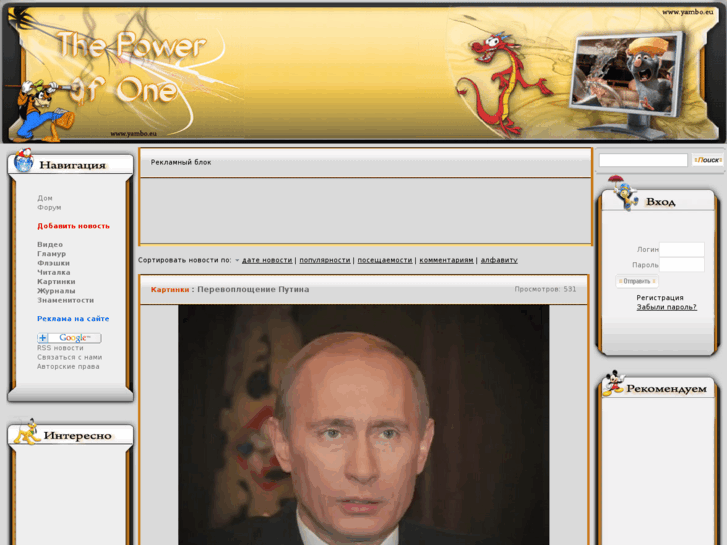The height and width of the screenshot is (545, 727).
Task: Open the Перевоплощение Путина post title
Action: (x=253, y=289)
